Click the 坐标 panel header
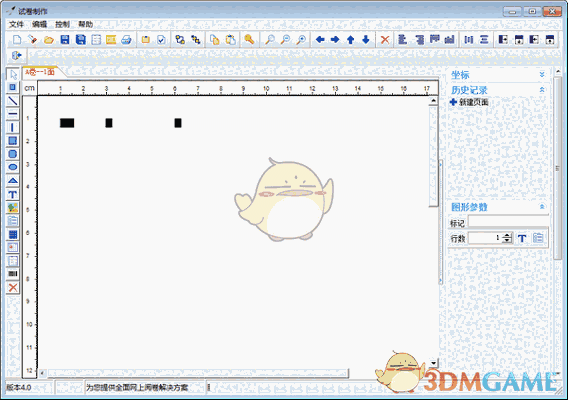The width and height of the screenshot is (568, 400). 498,75
